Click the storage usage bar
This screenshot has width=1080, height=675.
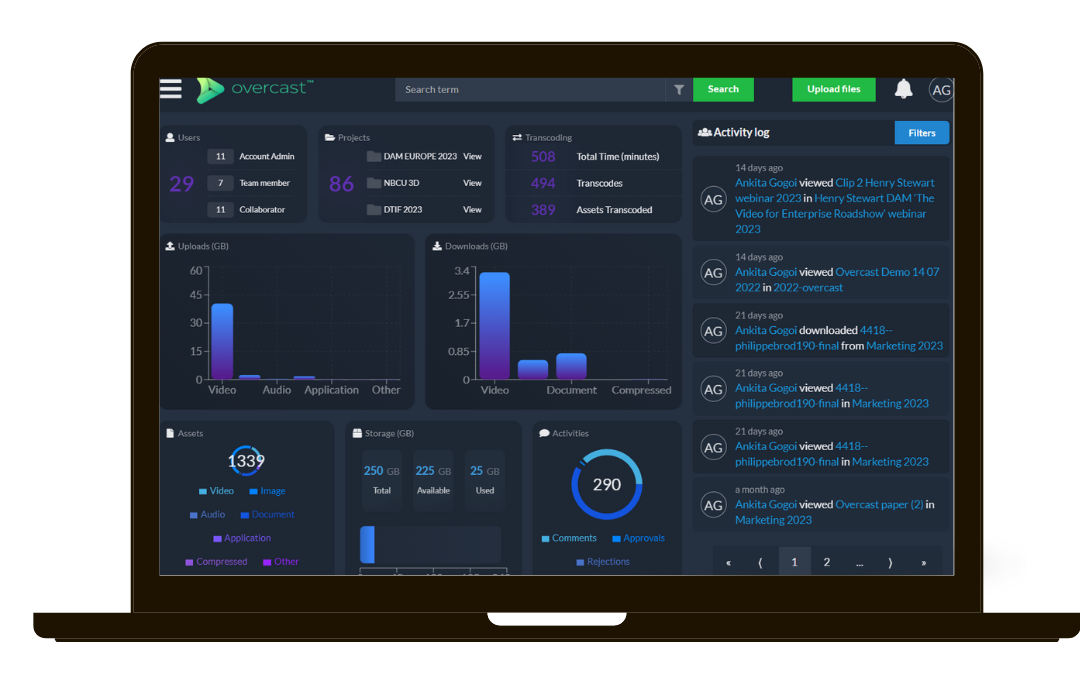tap(430, 545)
